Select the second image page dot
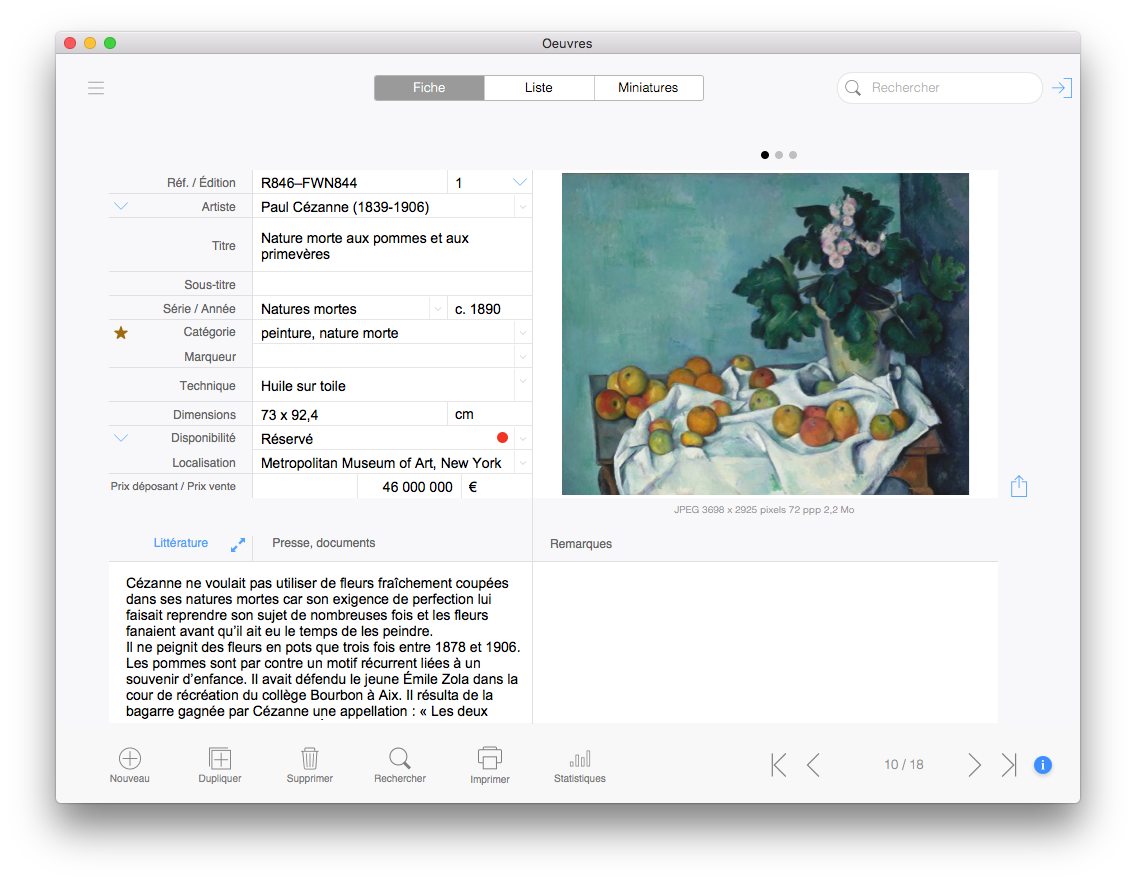The image size is (1136, 883). [x=779, y=155]
